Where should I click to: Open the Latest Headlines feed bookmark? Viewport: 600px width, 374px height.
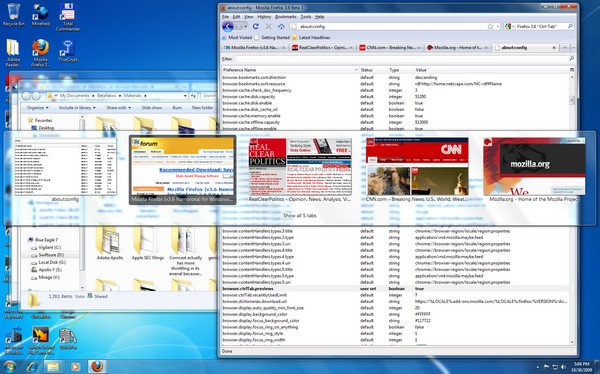tap(311, 38)
